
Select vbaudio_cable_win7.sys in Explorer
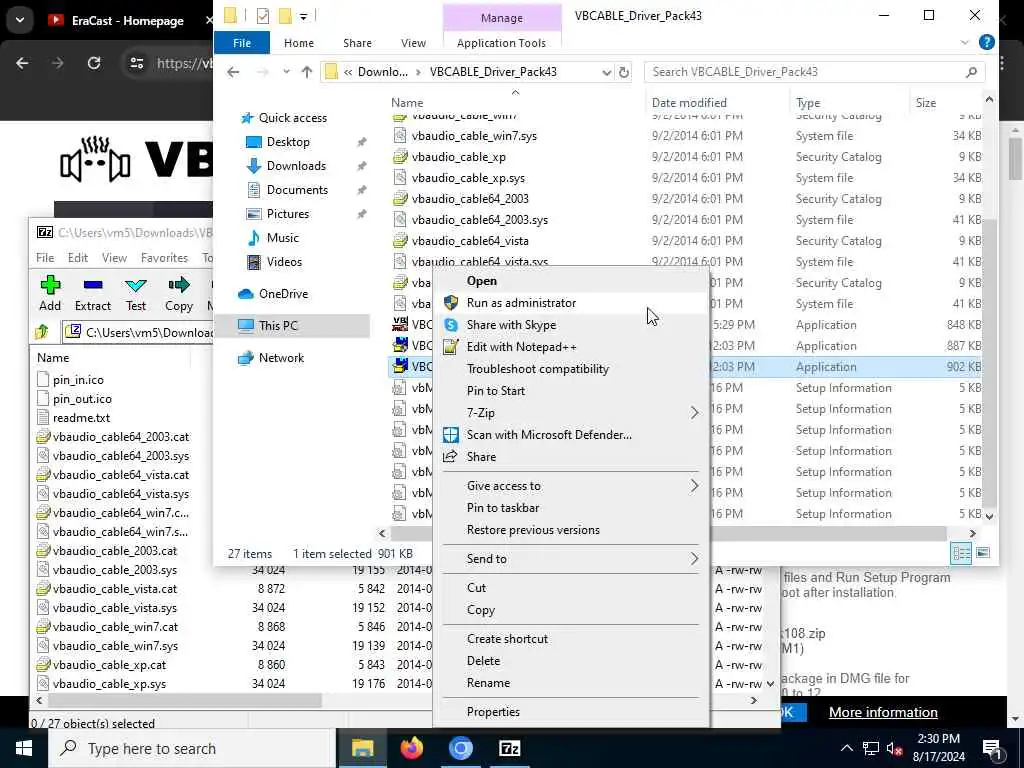point(474,136)
